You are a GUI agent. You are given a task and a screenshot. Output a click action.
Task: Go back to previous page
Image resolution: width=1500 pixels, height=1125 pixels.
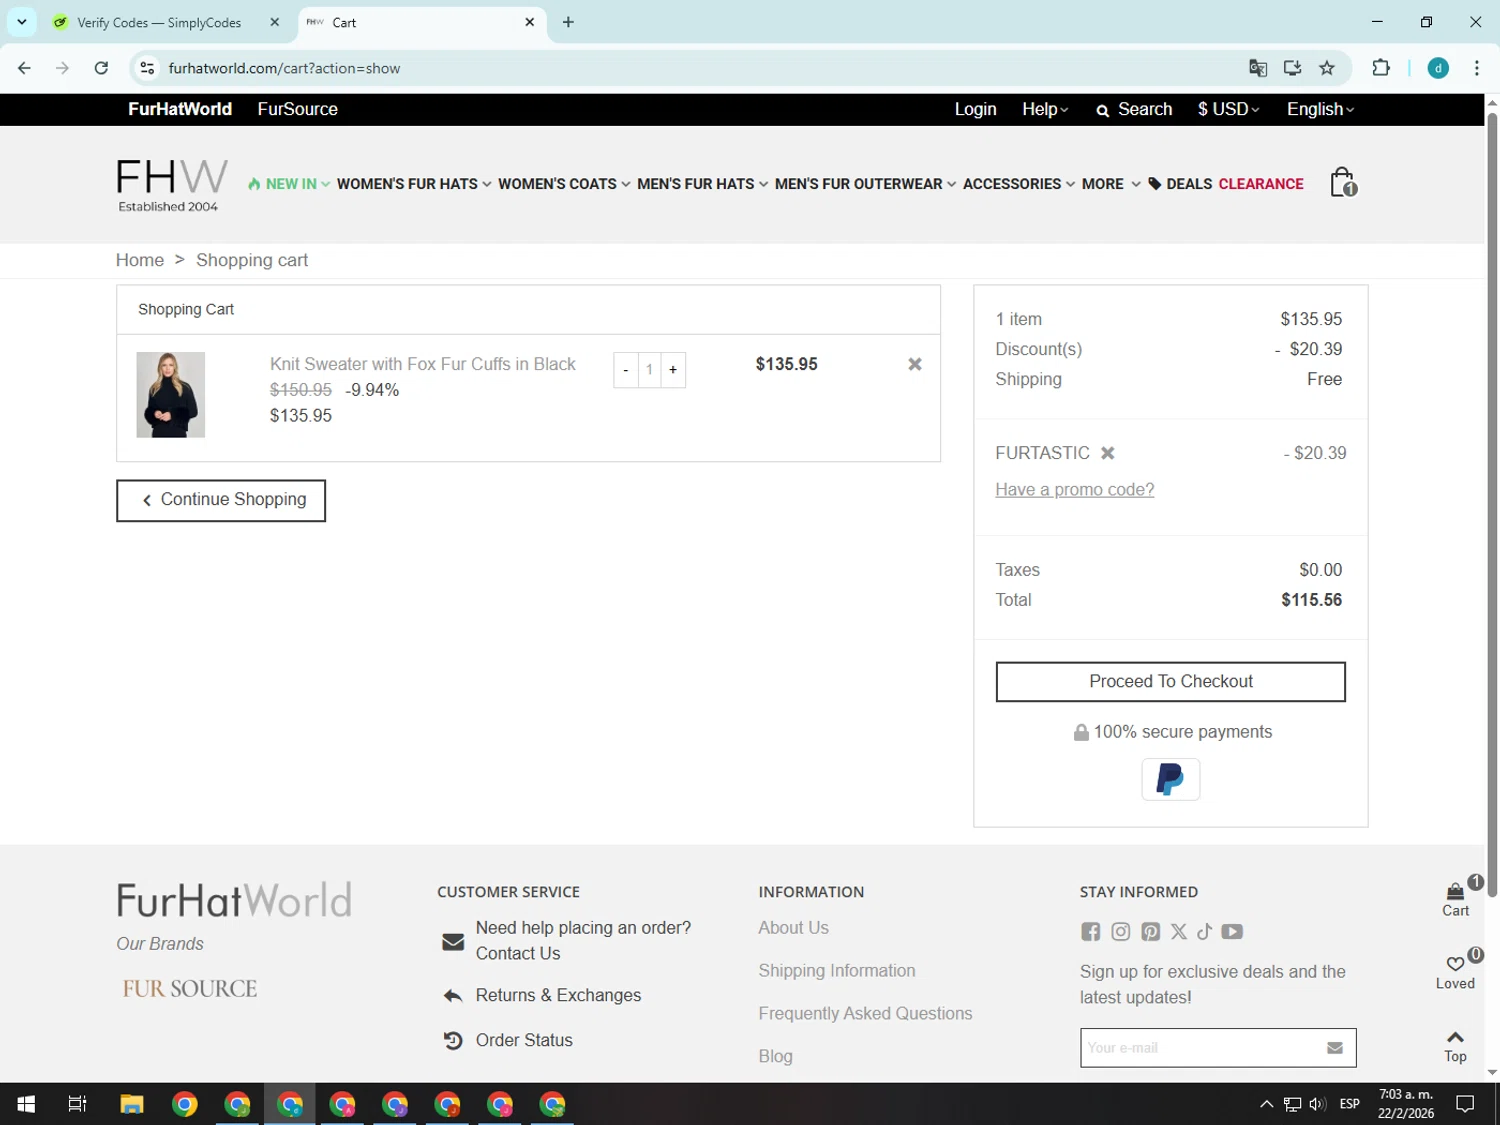24,68
